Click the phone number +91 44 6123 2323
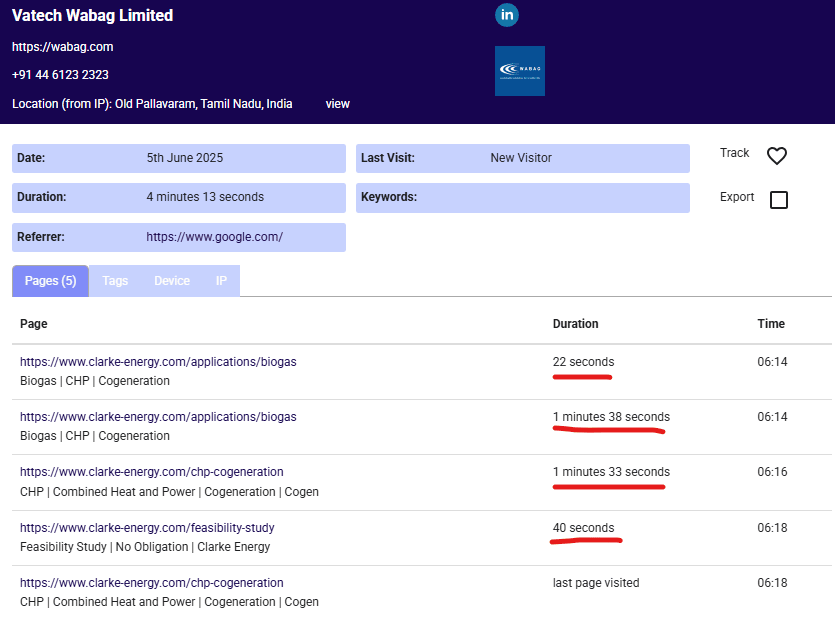 point(60,75)
